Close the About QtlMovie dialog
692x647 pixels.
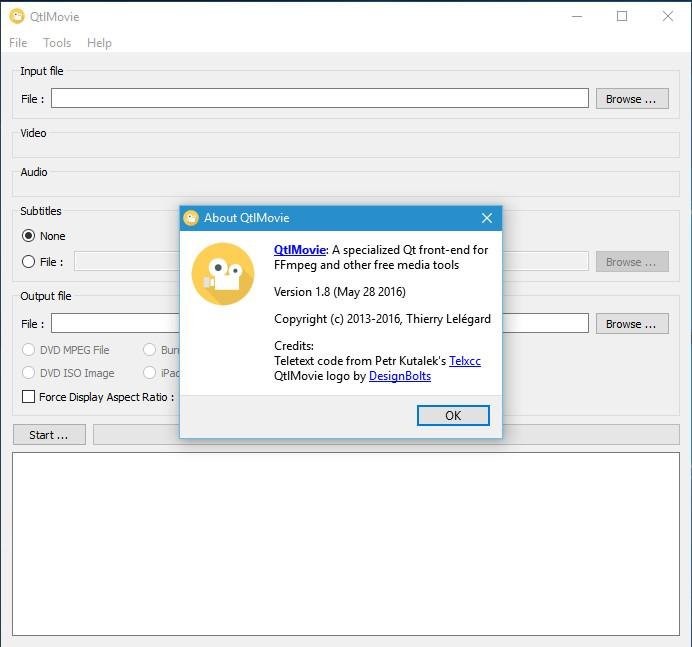(x=487, y=218)
